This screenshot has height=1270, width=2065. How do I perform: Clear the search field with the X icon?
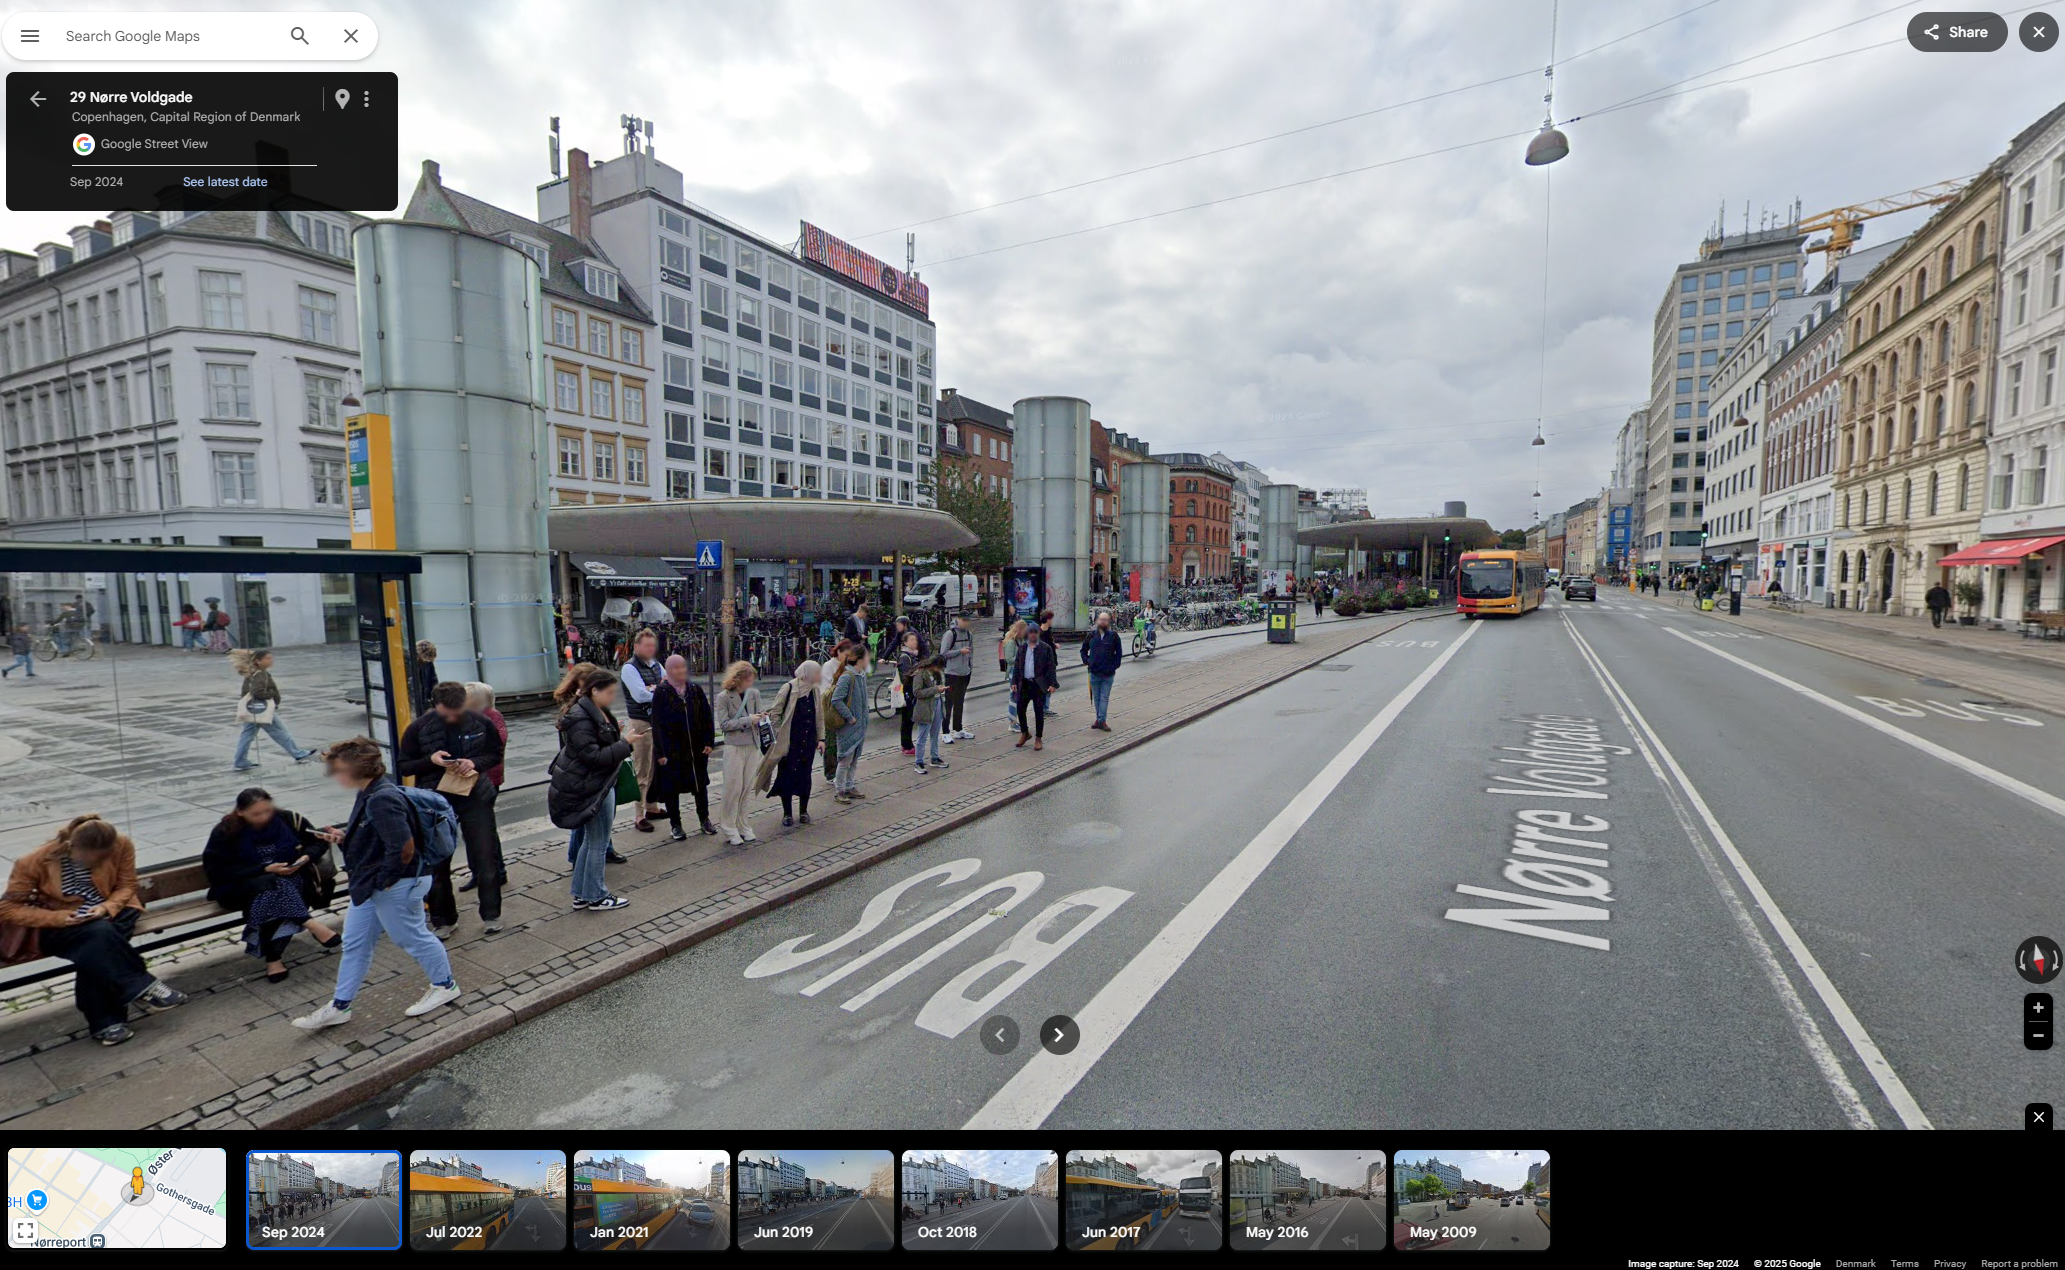click(x=350, y=35)
